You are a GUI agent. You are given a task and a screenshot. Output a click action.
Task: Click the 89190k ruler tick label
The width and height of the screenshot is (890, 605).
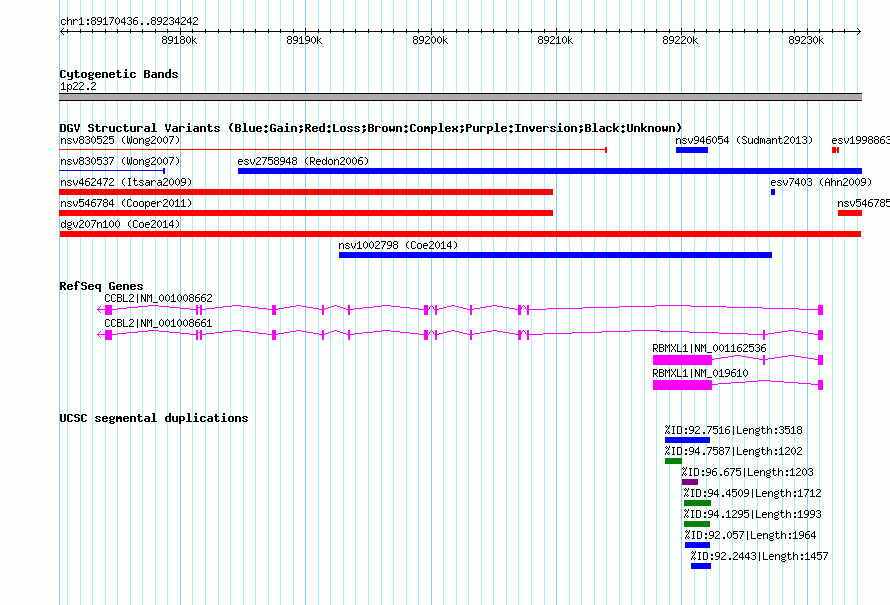(304, 40)
